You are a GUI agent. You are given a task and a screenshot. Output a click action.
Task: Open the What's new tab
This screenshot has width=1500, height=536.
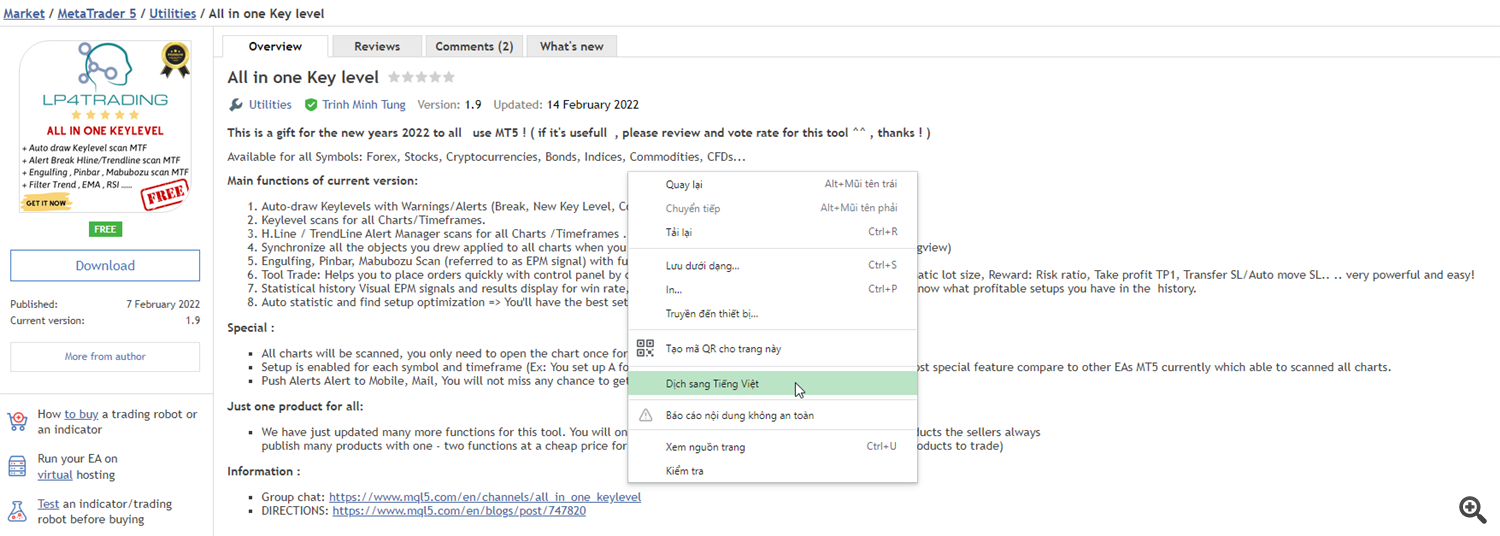[x=572, y=46]
